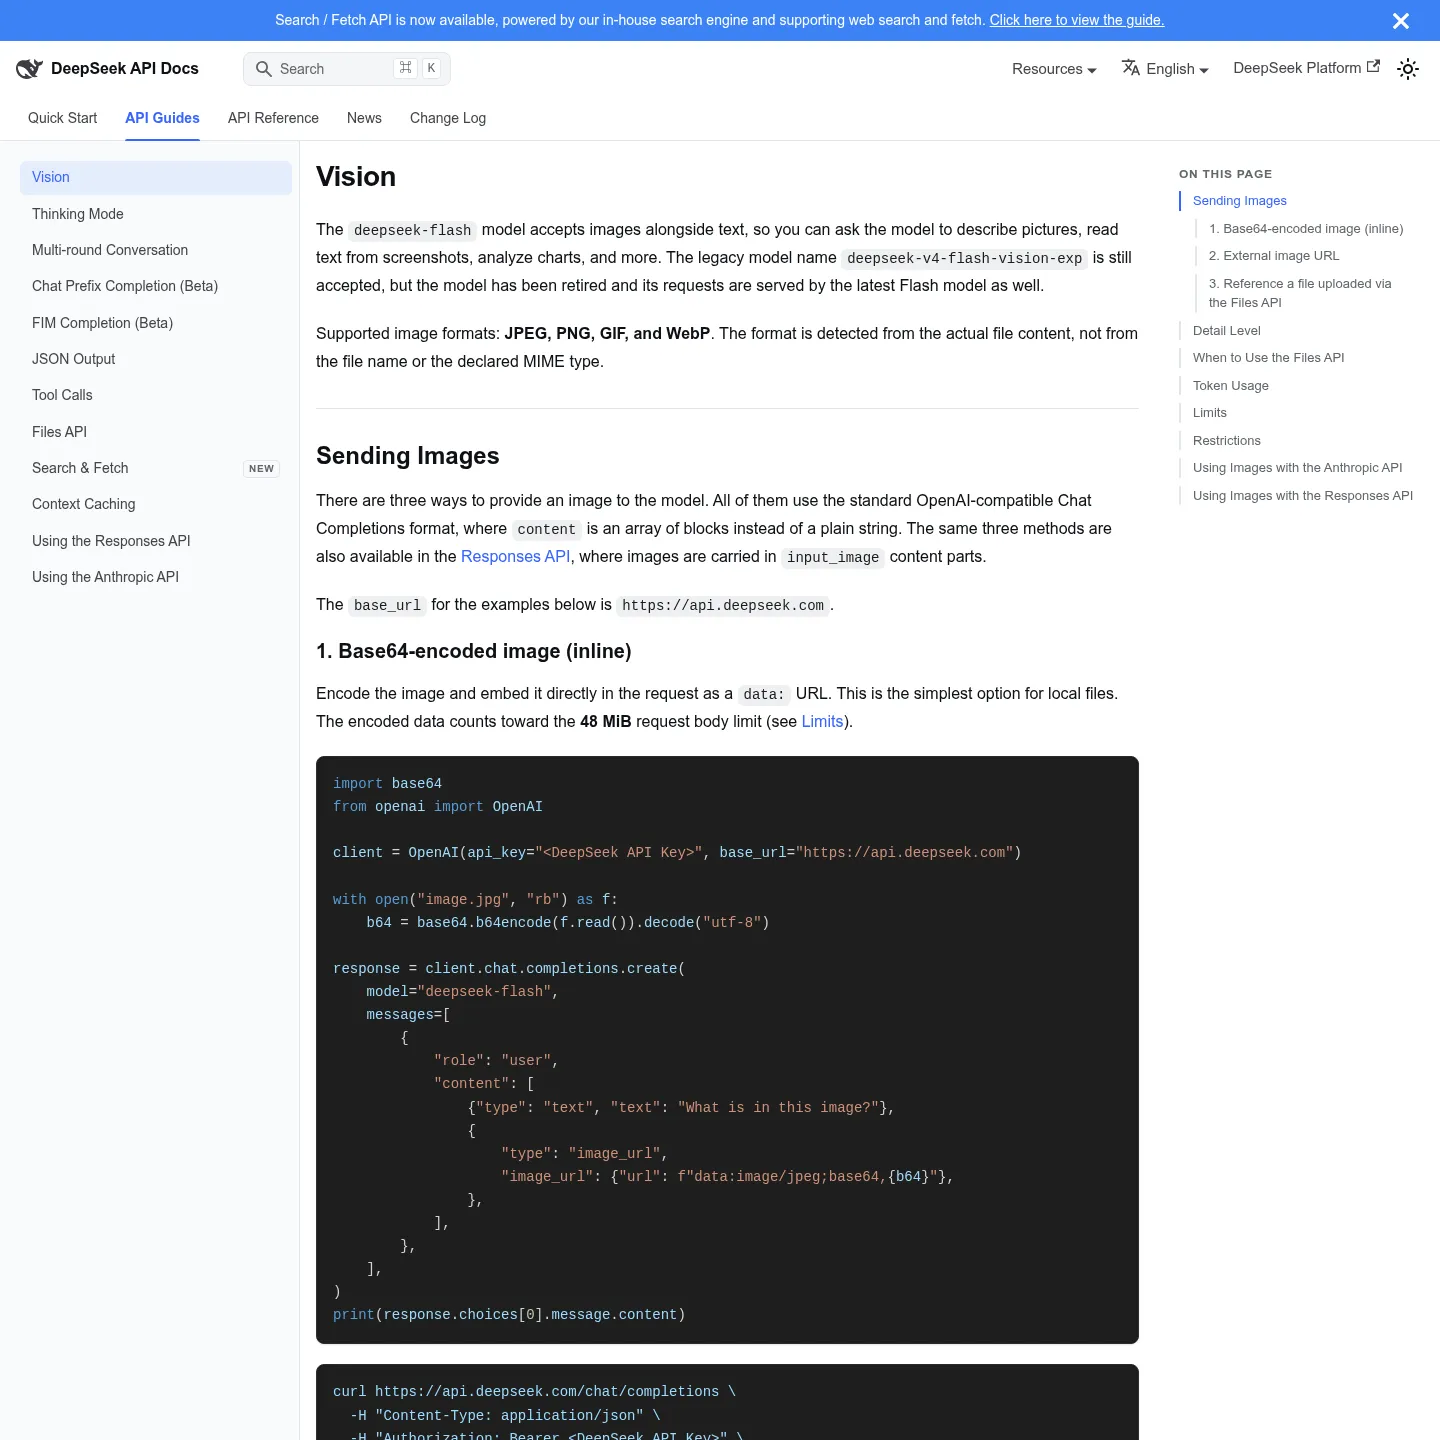This screenshot has height=1440, width=1440.
Task: Select Context Caching in sidebar
Action: [x=156, y=504]
